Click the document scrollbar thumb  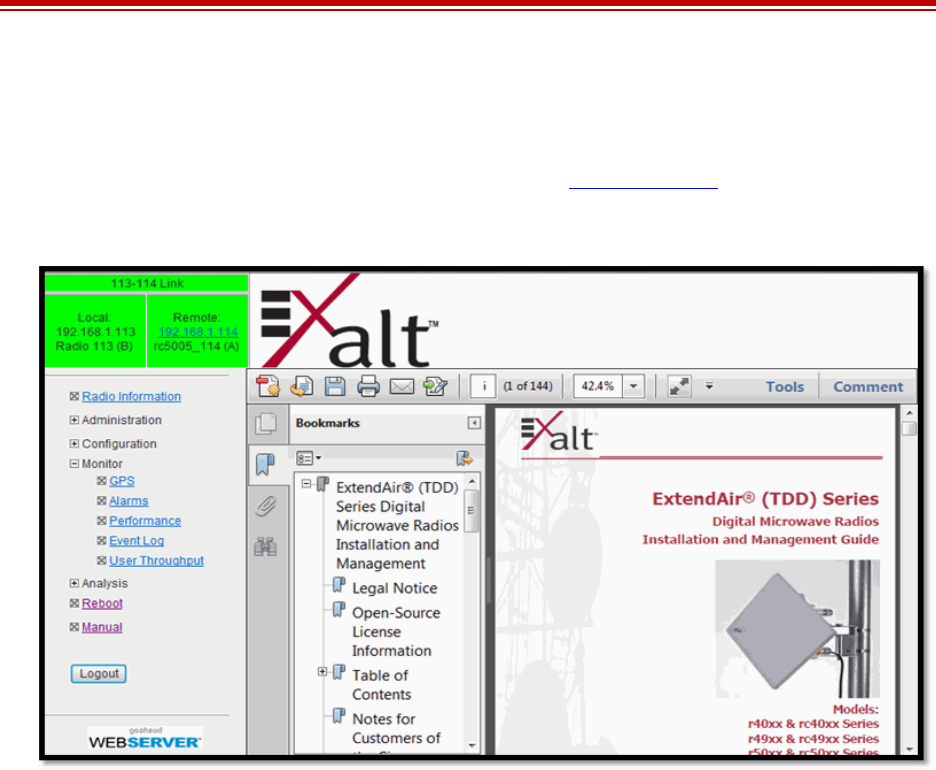pos(909,429)
